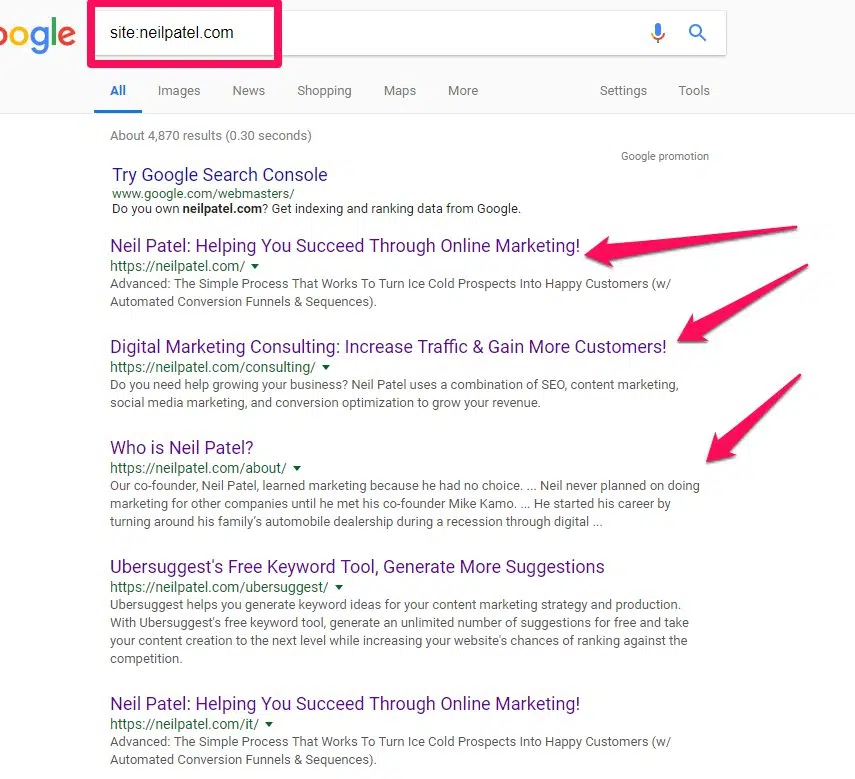Expand dropdown arrow next to neilpatel.com/consulting/ URL
This screenshot has width=855, height=779.
coord(326,367)
